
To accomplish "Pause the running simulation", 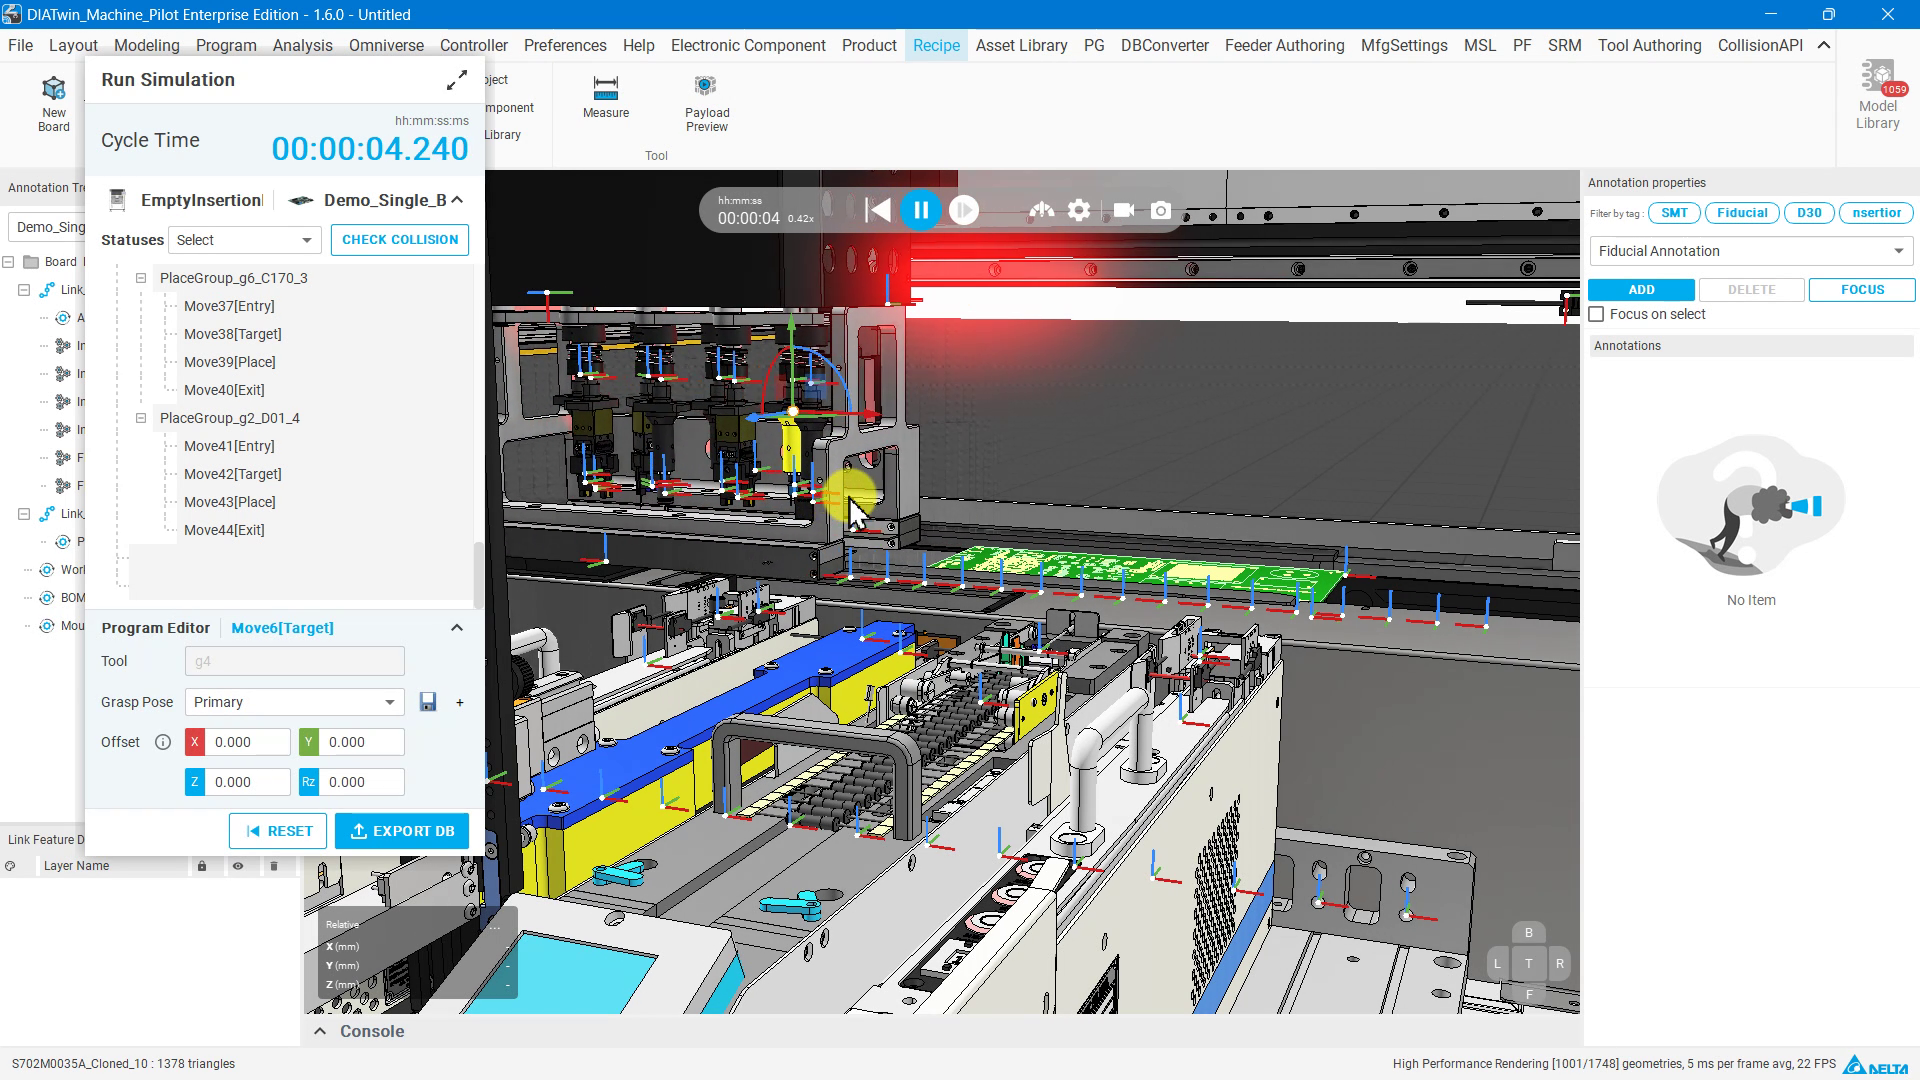I will point(921,211).
